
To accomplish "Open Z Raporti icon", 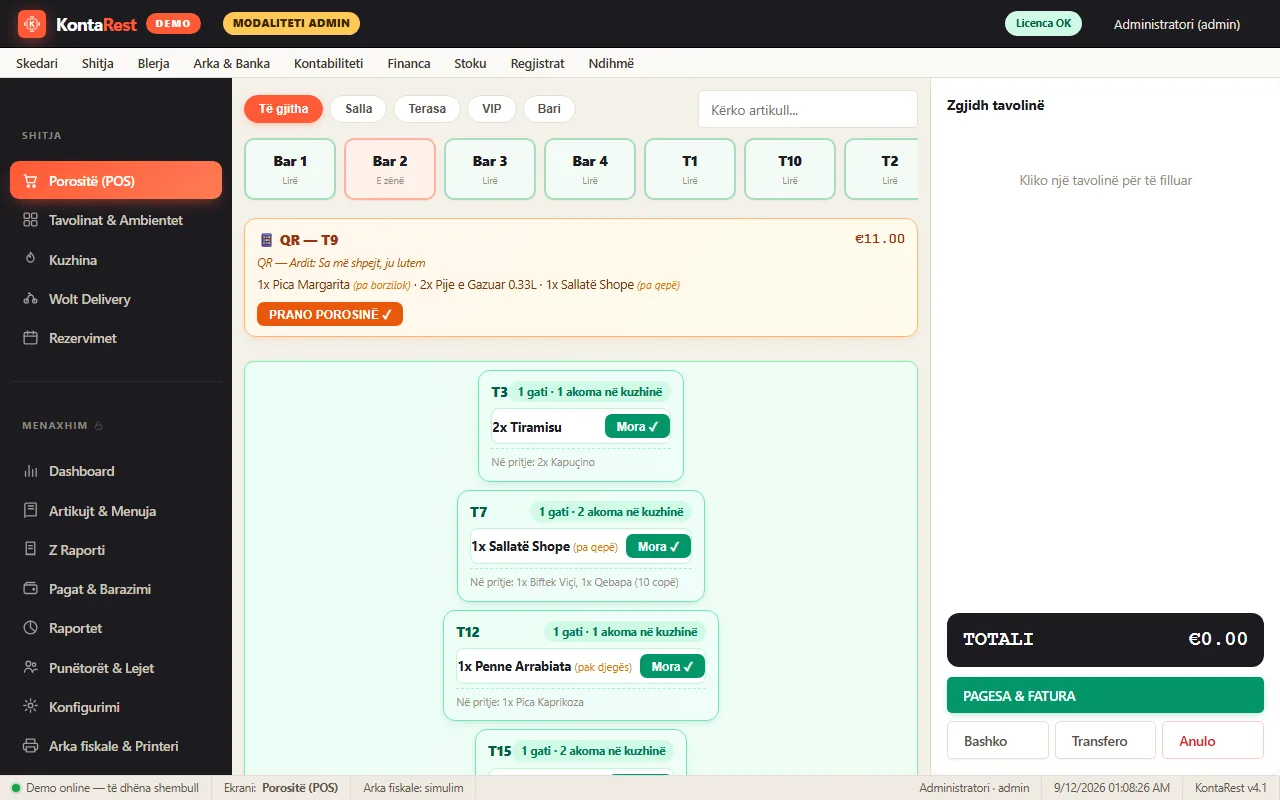I will (30, 550).
